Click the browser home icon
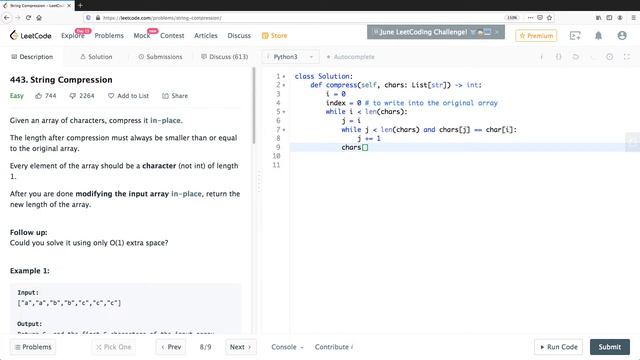This screenshot has width=640, height=360. 39,18
